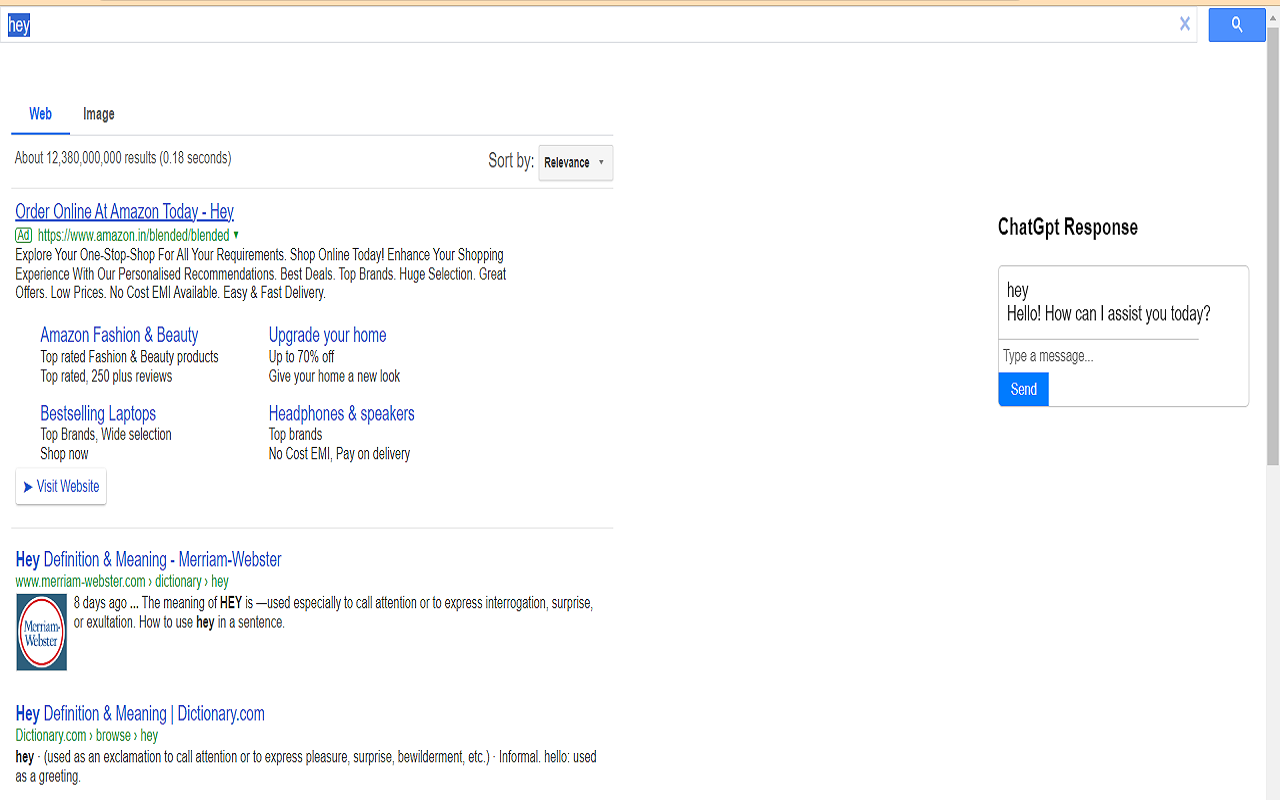Open the Merriam-Webster 'Hey Definition & Meaning' result
Image resolution: width=1280 pixels, height=800 pixels.
tap(148, 559)
